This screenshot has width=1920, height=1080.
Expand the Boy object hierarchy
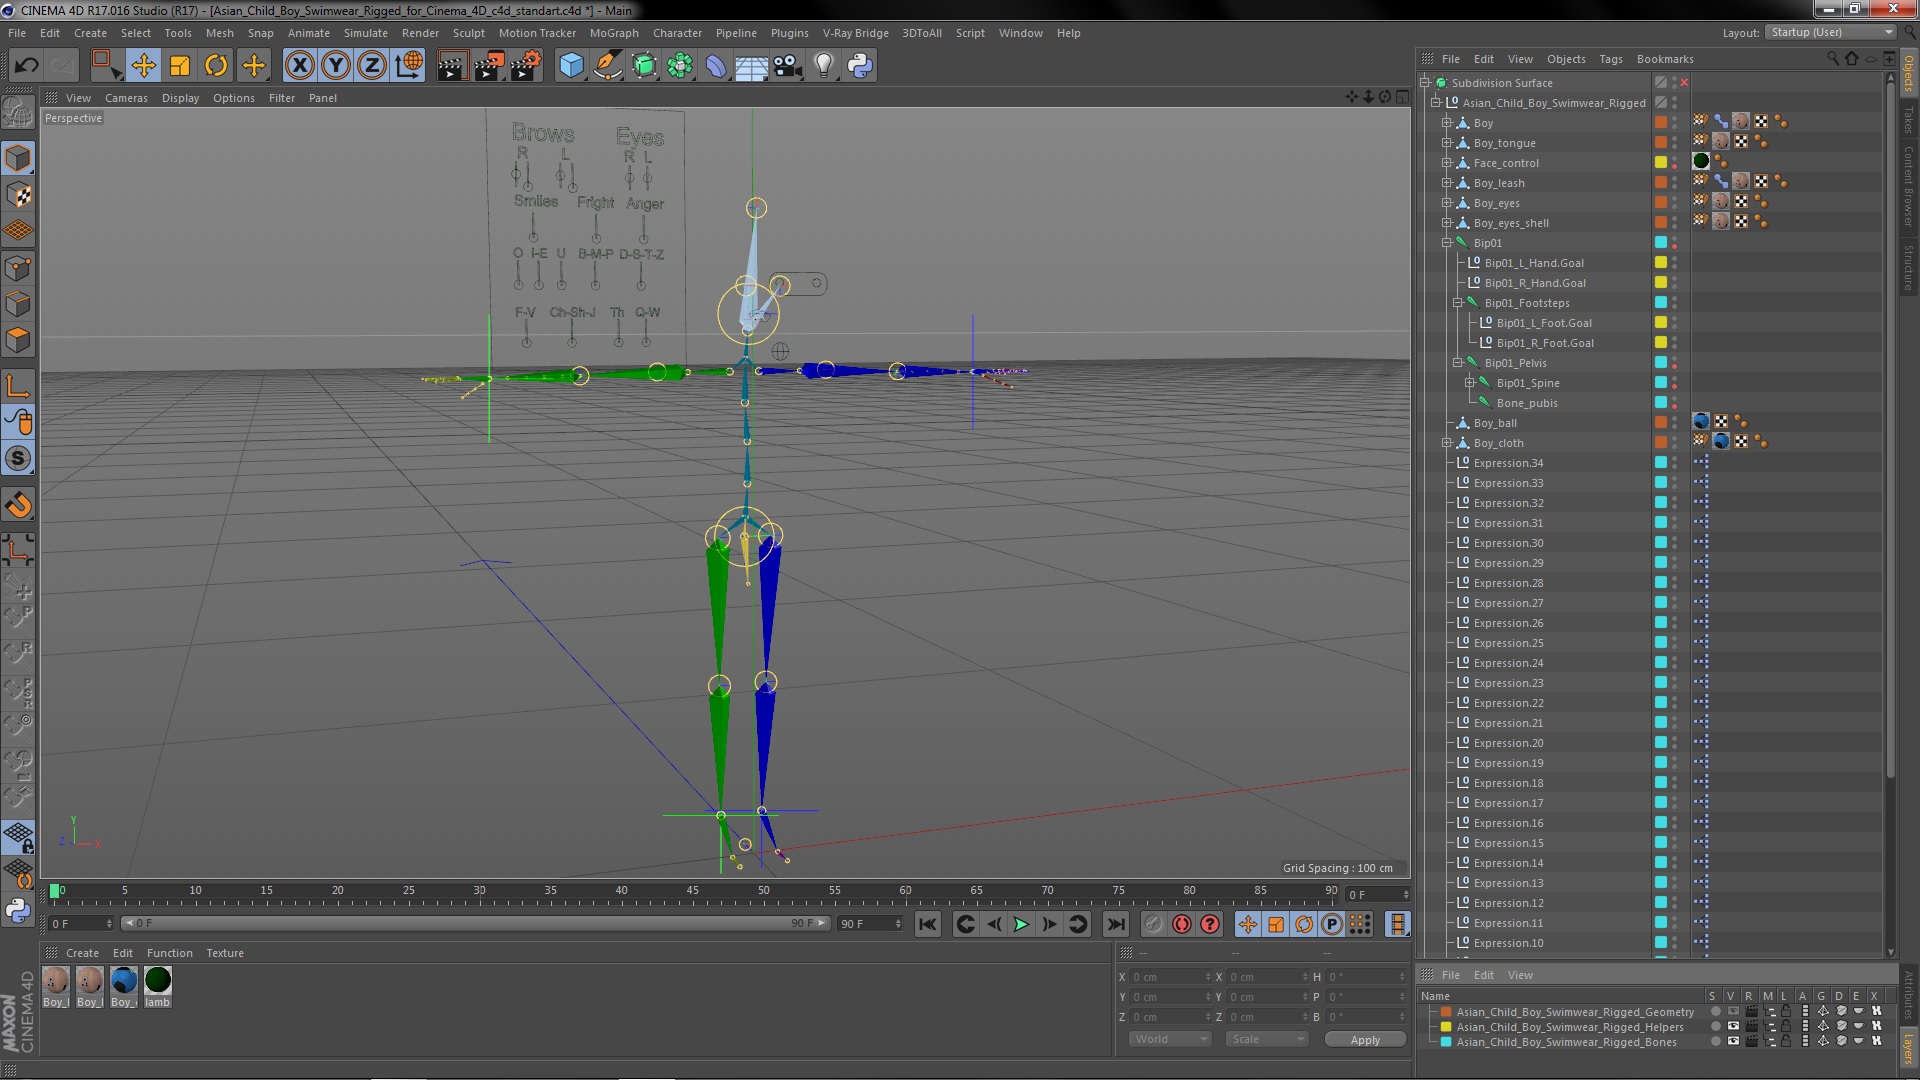click(1446, 123)
